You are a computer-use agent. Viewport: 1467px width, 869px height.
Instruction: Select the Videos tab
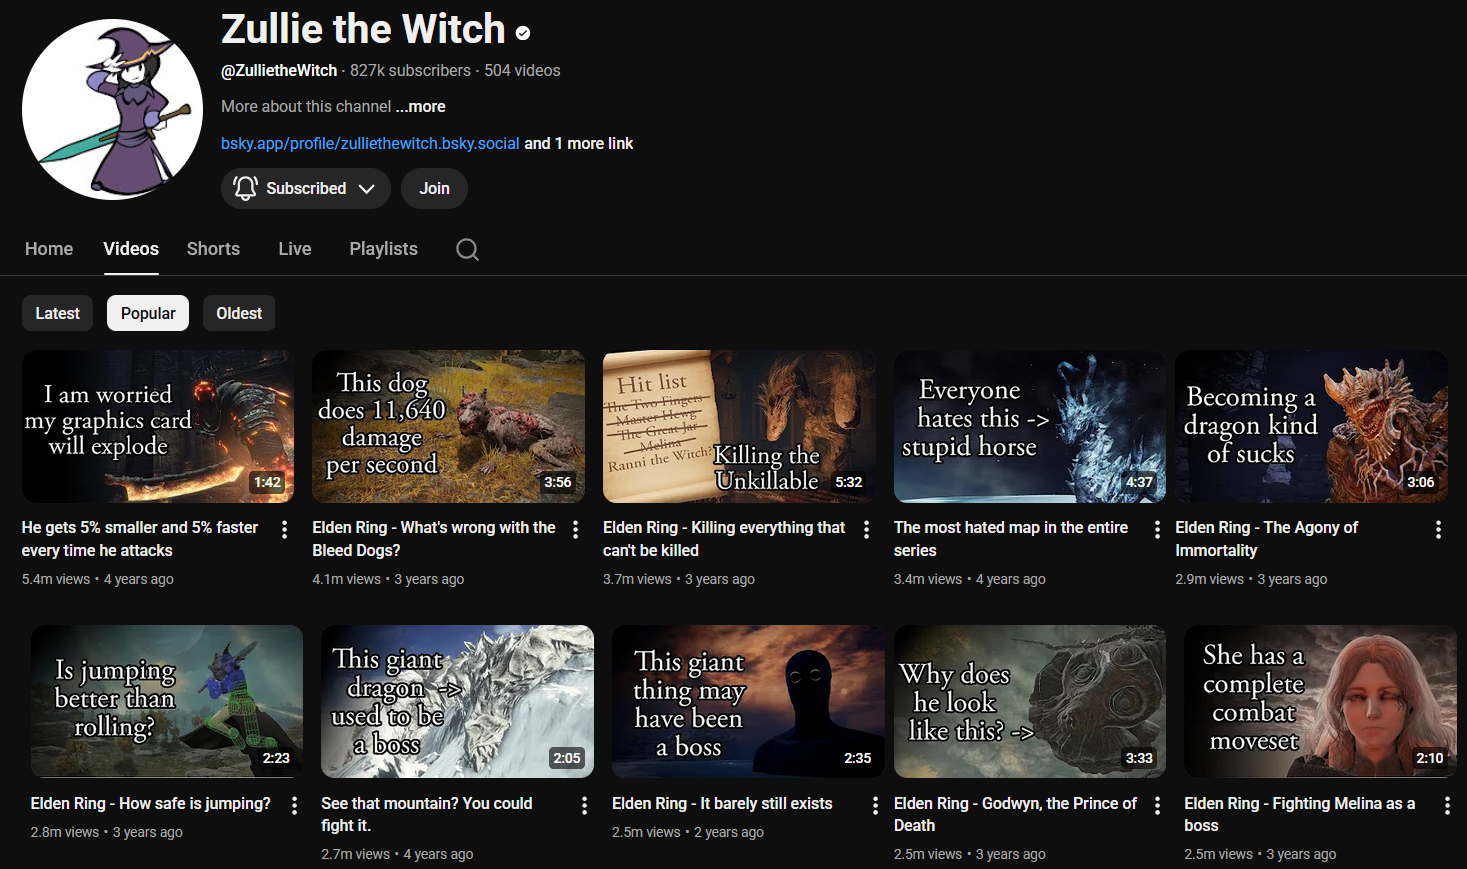pyautogui.click(x=131, y=249)
